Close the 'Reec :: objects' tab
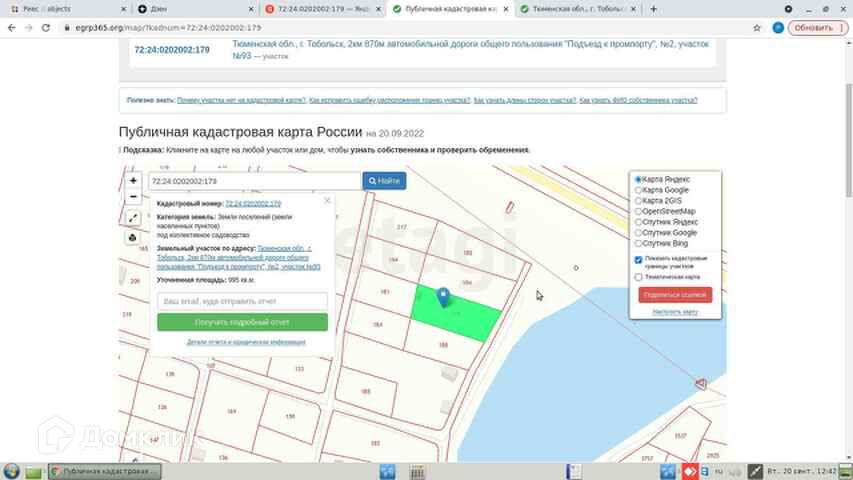This screenshot has width=853, height=480. pyautogui.click(x=123, y=9)
